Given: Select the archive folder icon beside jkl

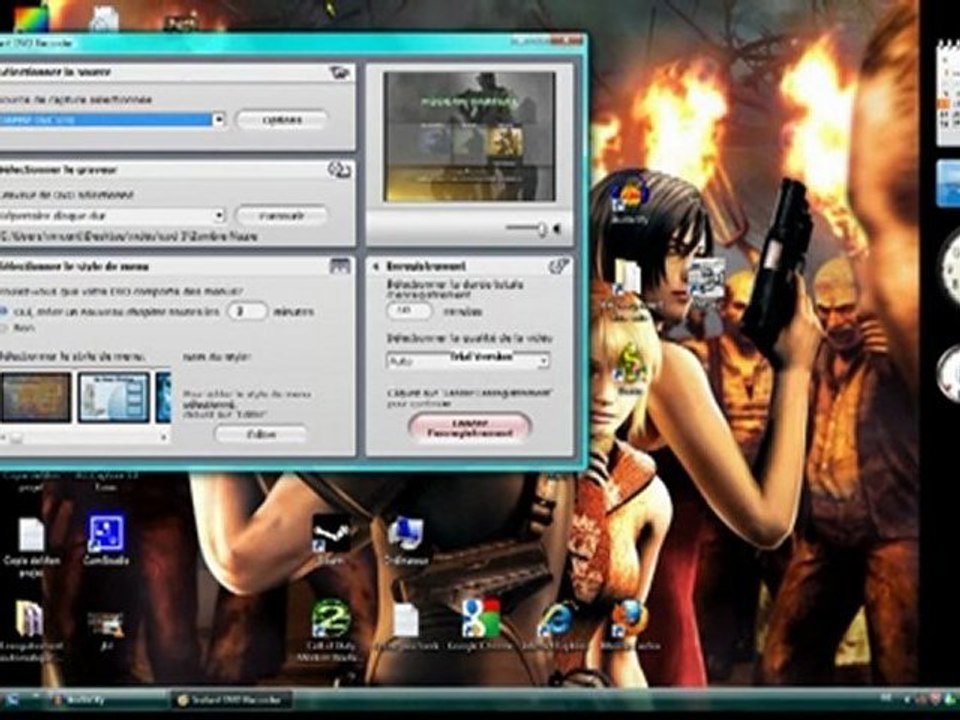Looking at the screenshot, I should click(29, 631).
